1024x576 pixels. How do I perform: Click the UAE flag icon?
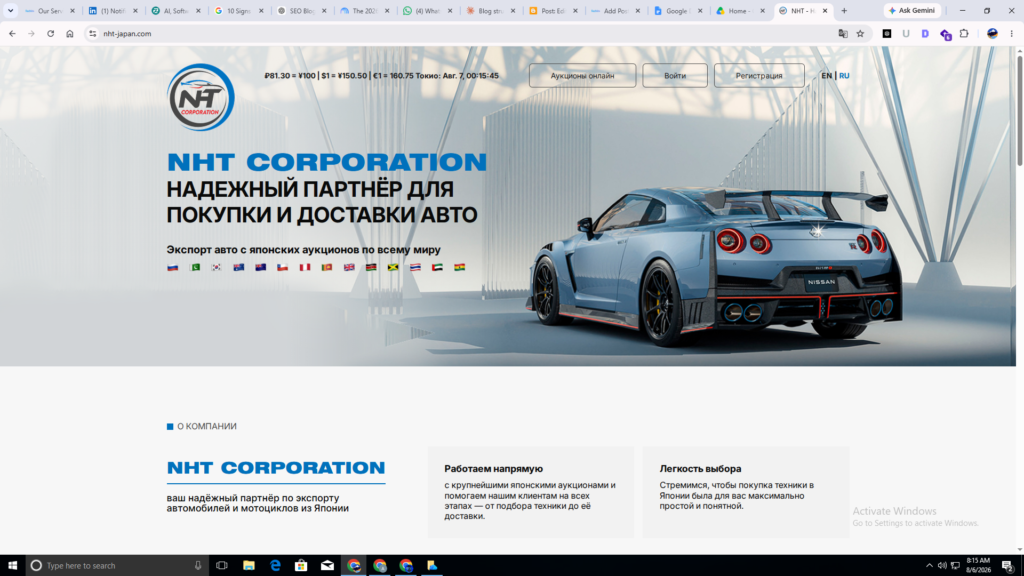(438, 267)
